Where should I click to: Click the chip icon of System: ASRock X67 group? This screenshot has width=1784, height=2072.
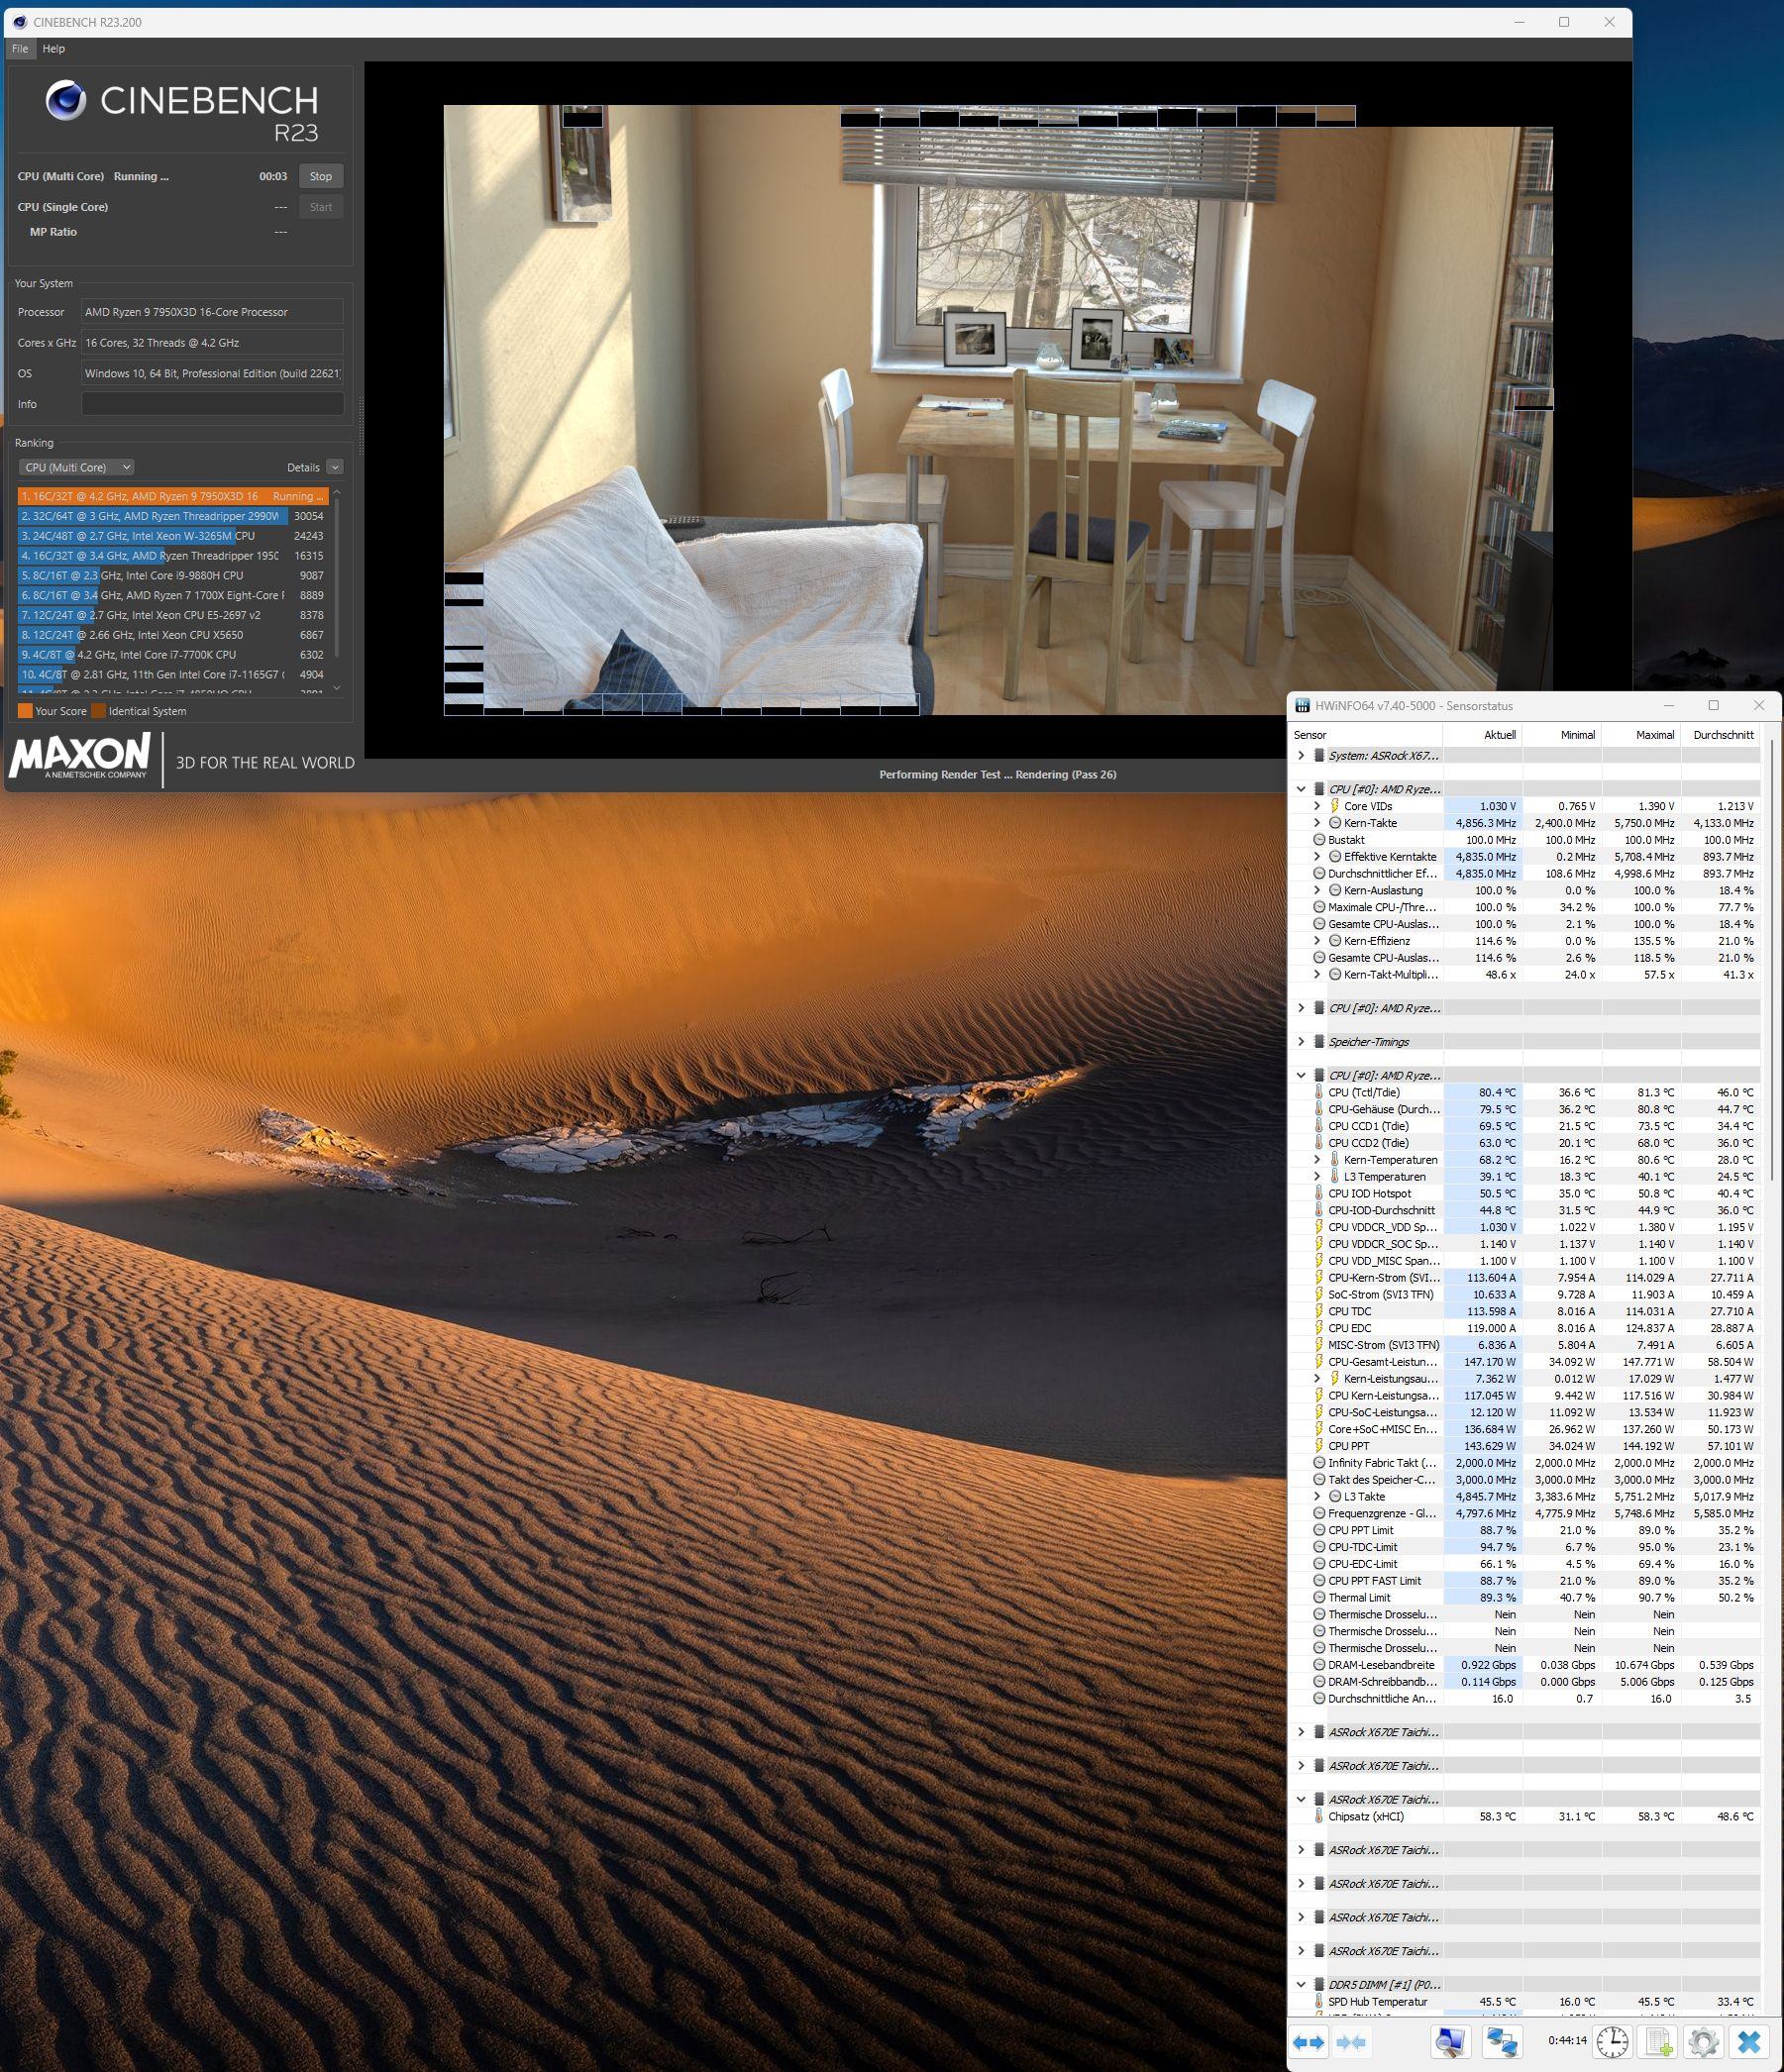(1319, 756)
